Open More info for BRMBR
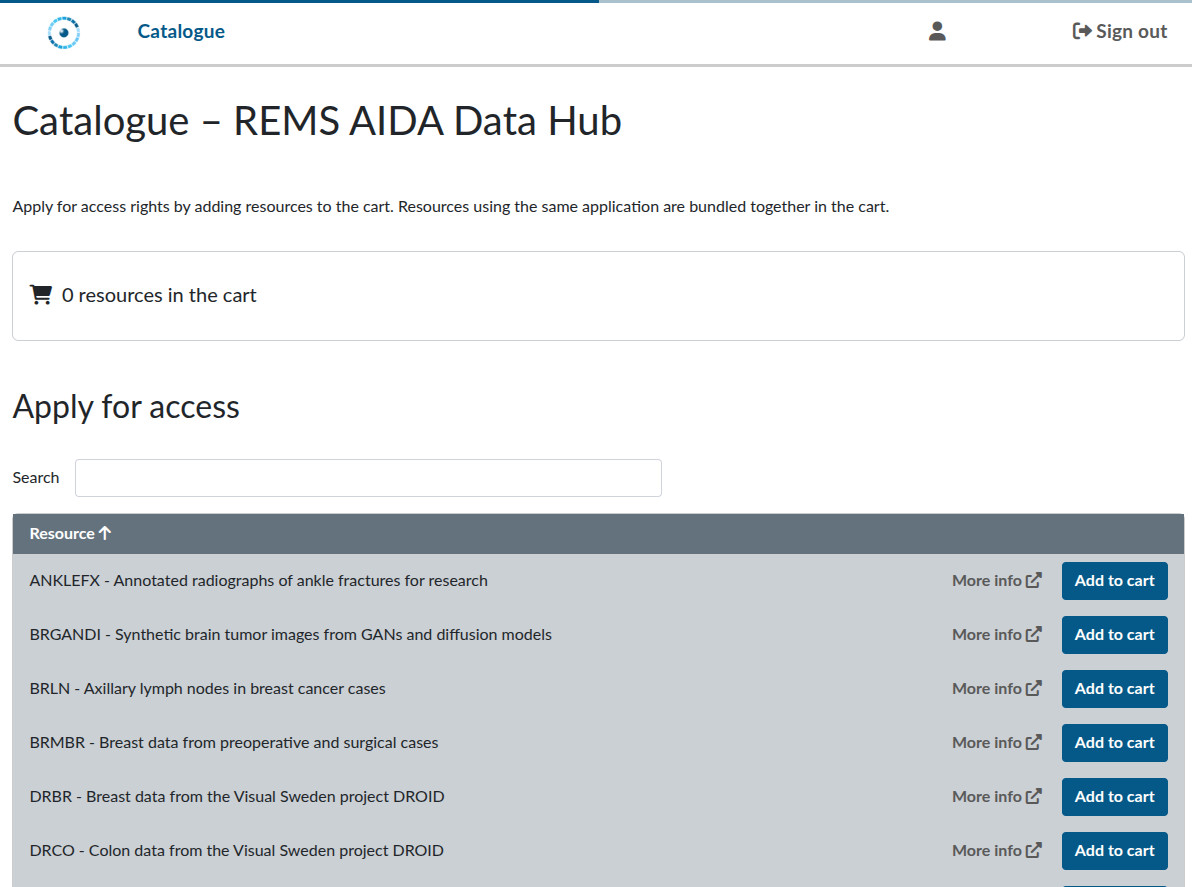Image resolution: width=1192 pixels, height=887 pixels. coord(996,743)
